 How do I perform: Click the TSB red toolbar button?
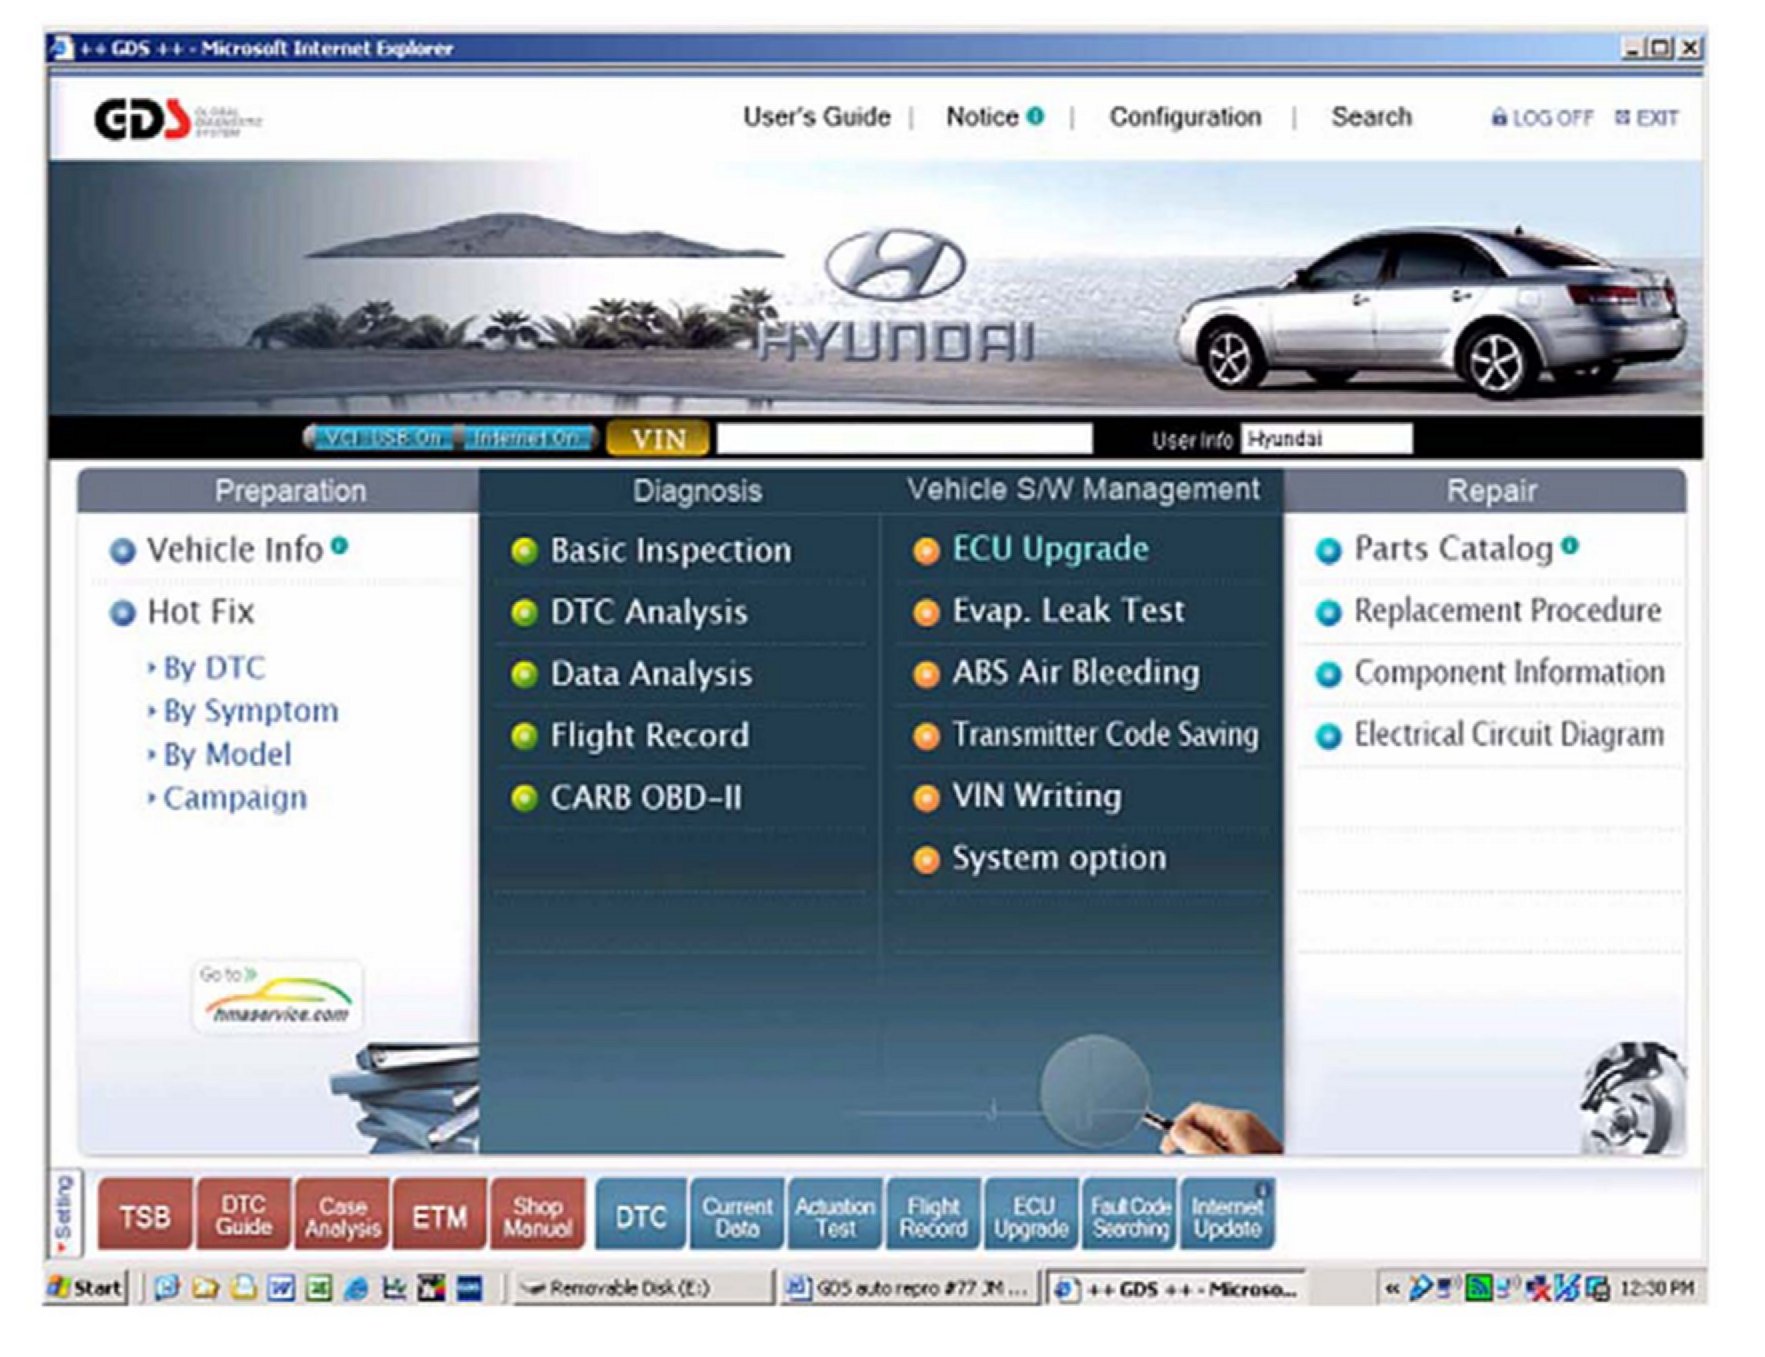144,1216
